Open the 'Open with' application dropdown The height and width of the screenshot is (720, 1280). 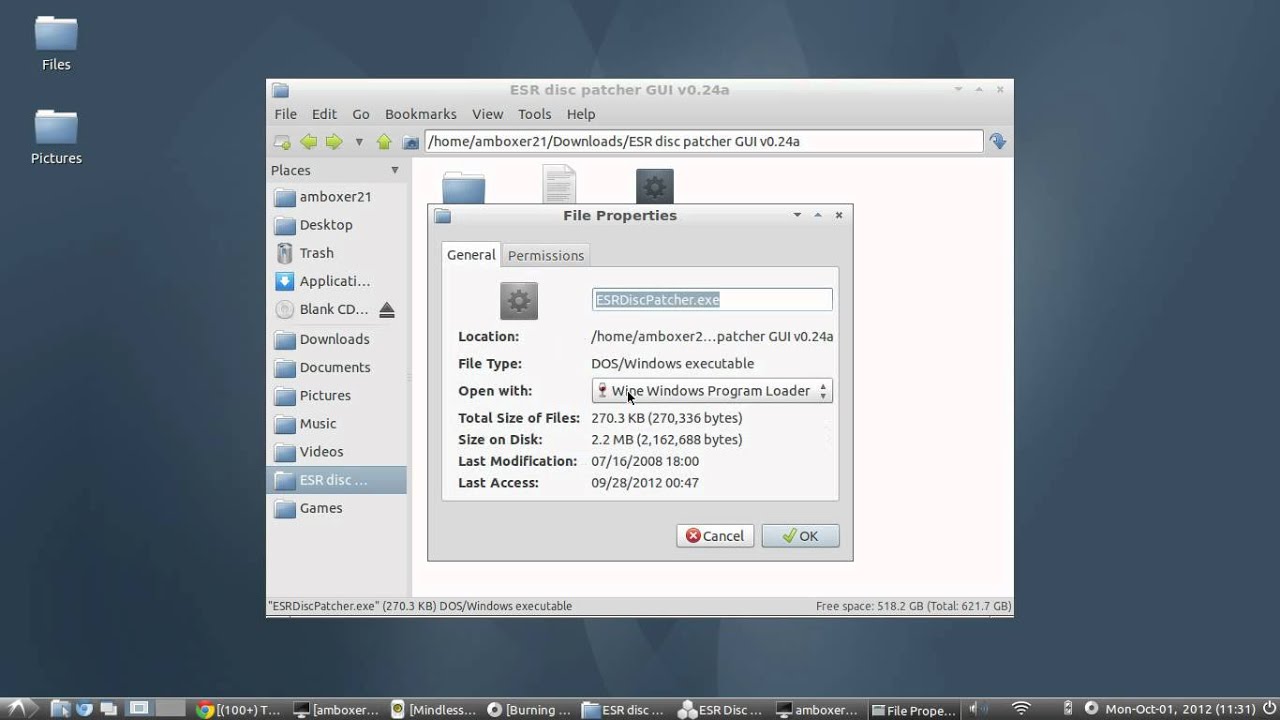pos(712,391)
